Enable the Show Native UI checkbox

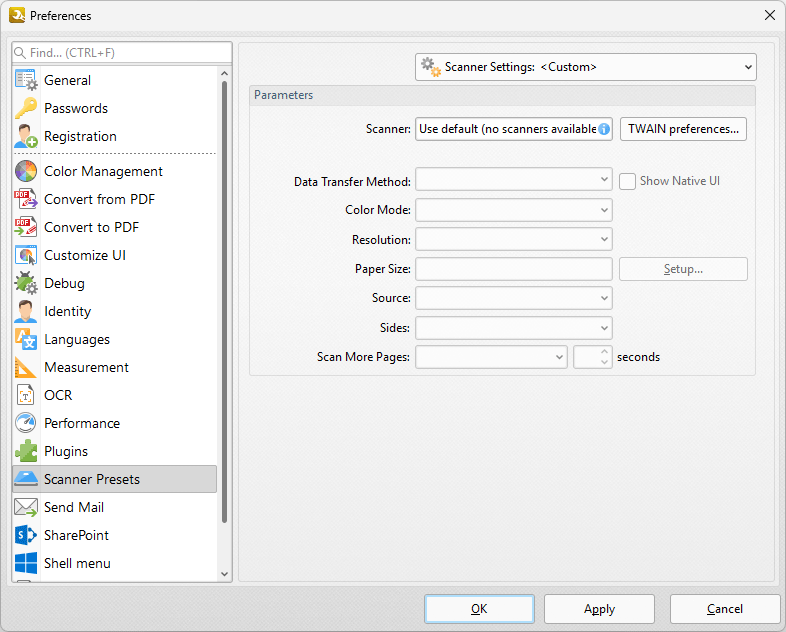[627, 181]
